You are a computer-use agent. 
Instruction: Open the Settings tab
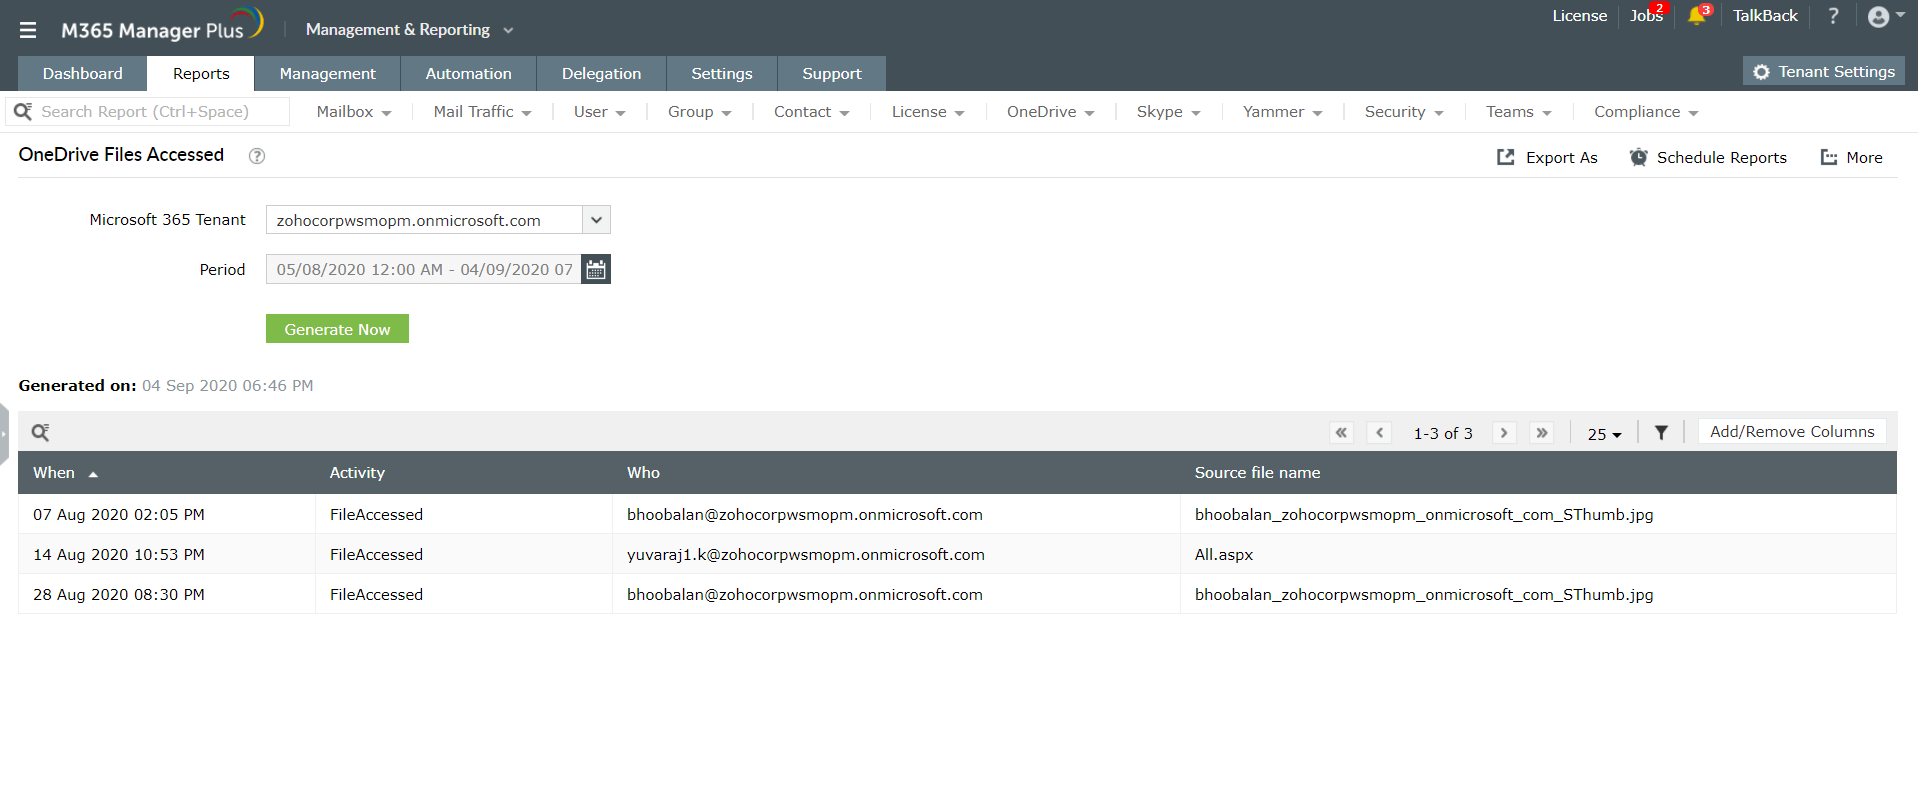tap(722, 74)
